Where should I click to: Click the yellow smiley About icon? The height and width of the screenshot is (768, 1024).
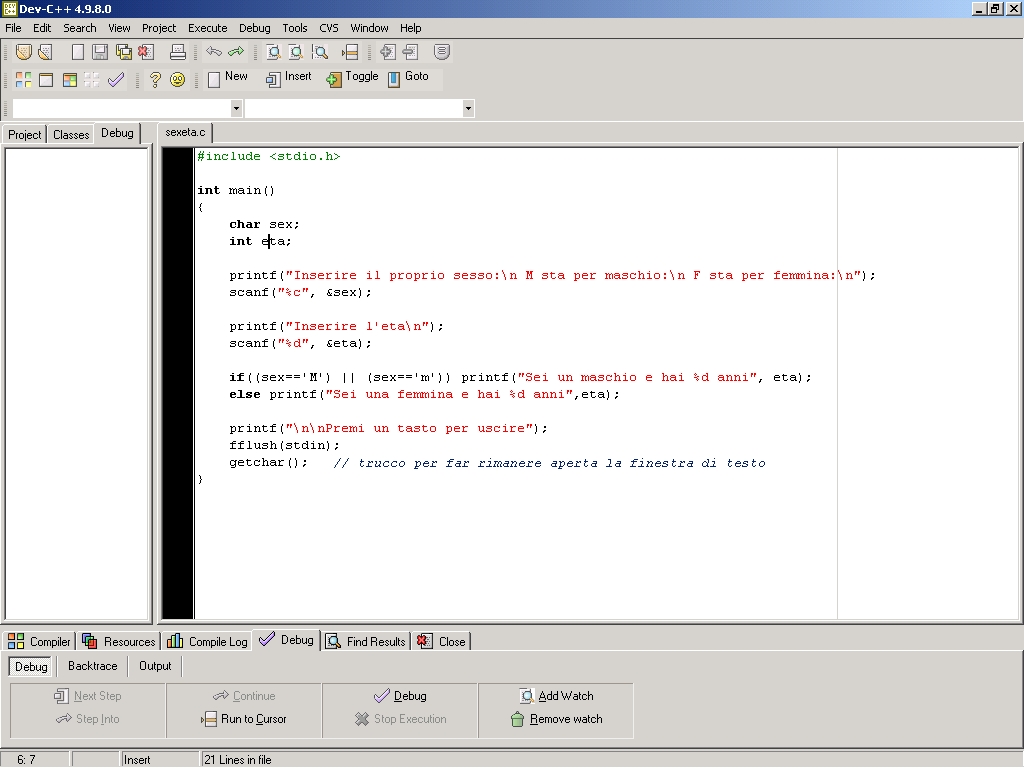click(177, 80)
